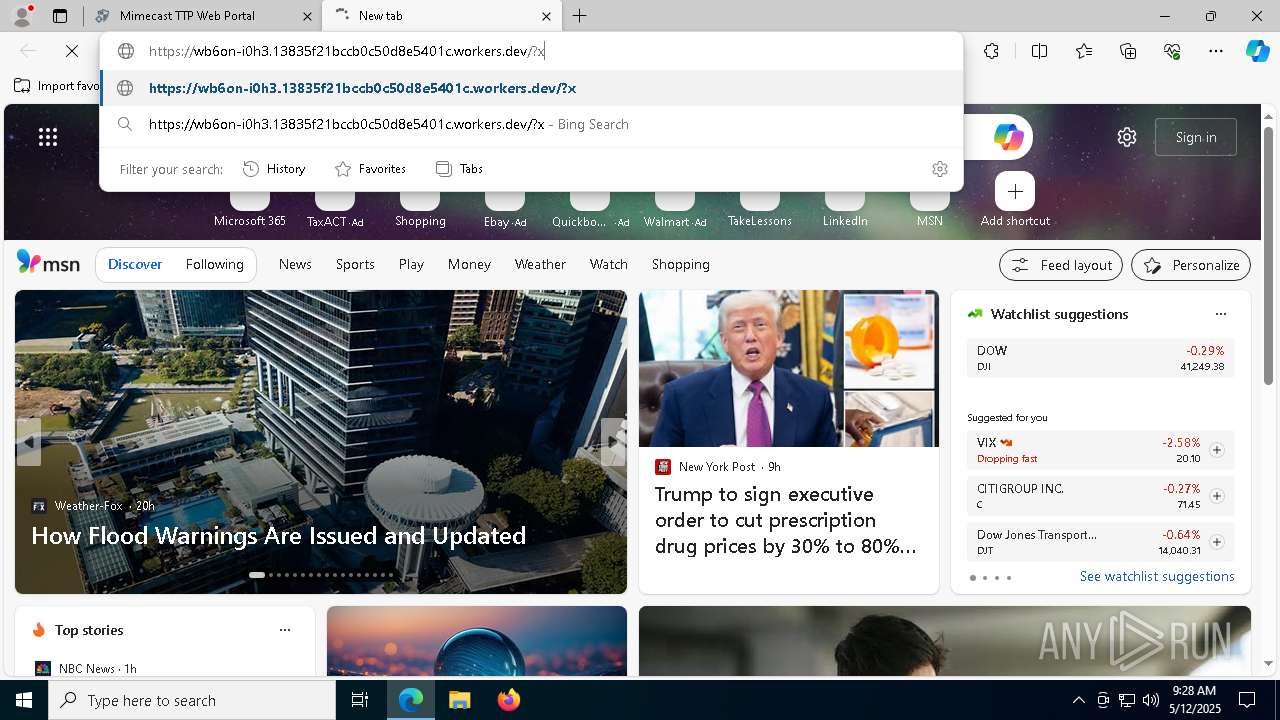Click the Sign in button

1196,137
